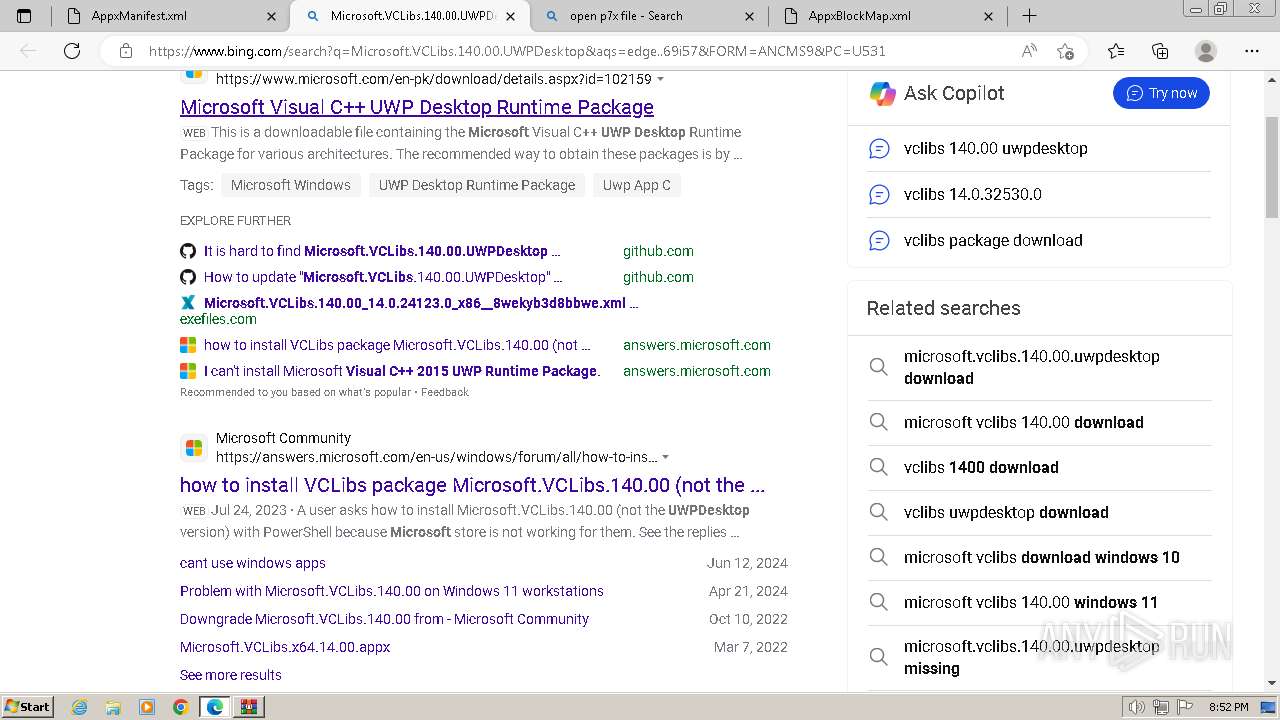Ask Copilot 'vclibs package download'
The height and width of the screenshot is (720, 1280).
1039,240
